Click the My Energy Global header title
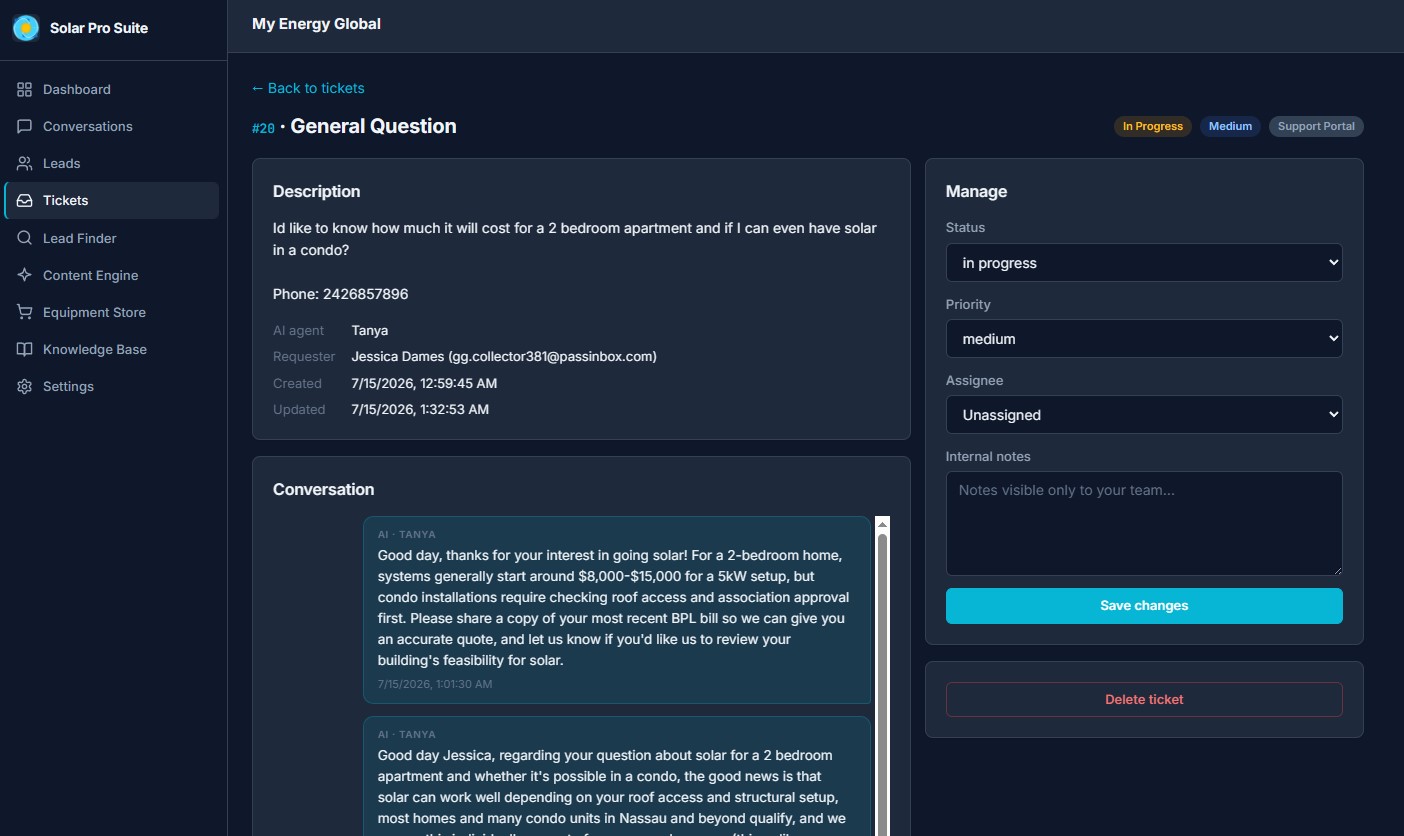This screenshot has height=836, width=1404. (316, 24)
